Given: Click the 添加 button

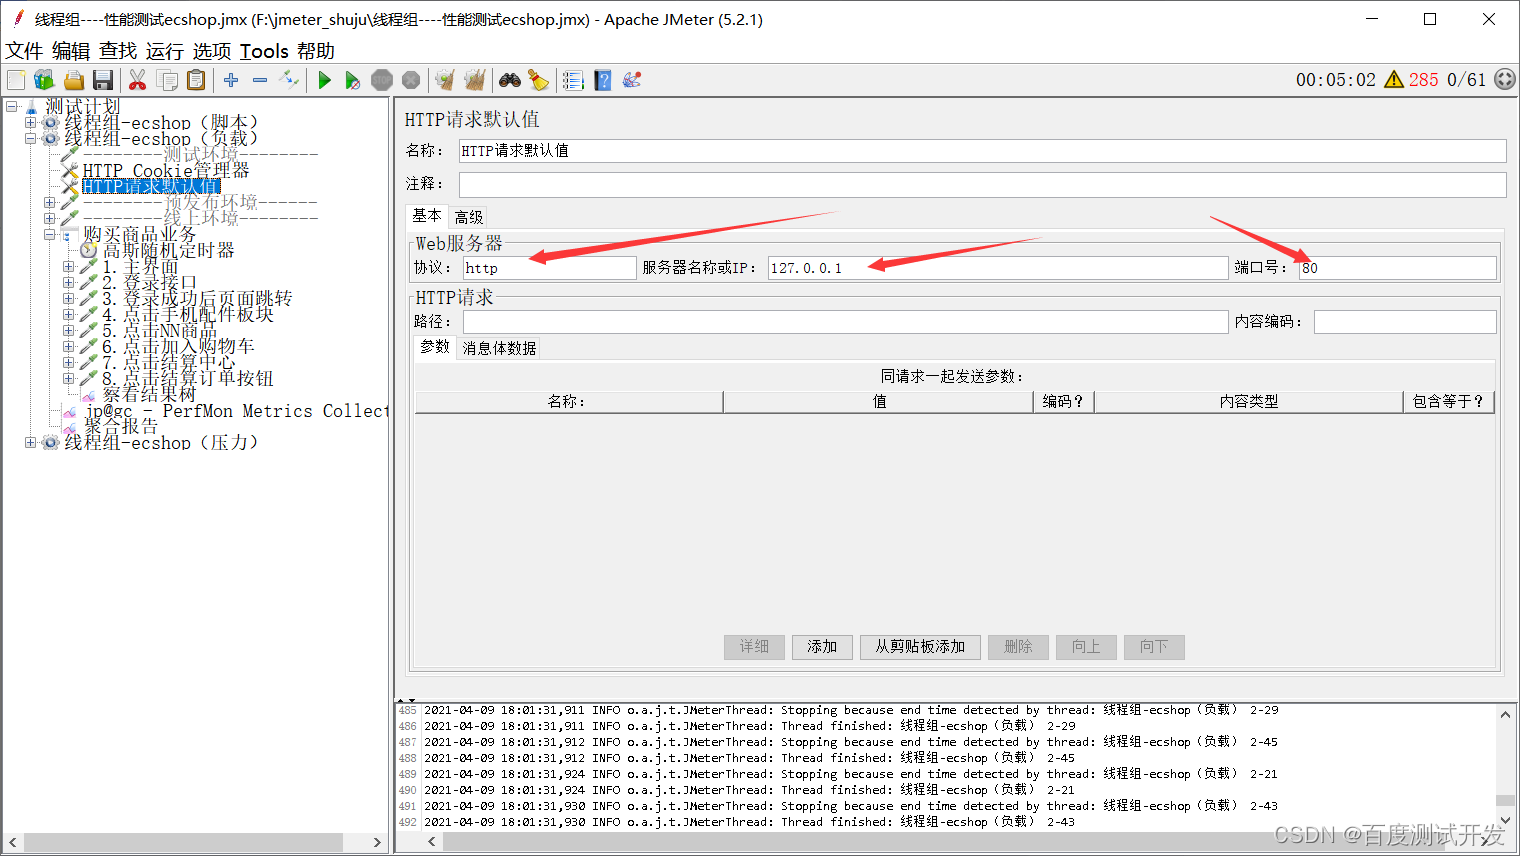Looking at the screenshot, I should coord(822,647).
